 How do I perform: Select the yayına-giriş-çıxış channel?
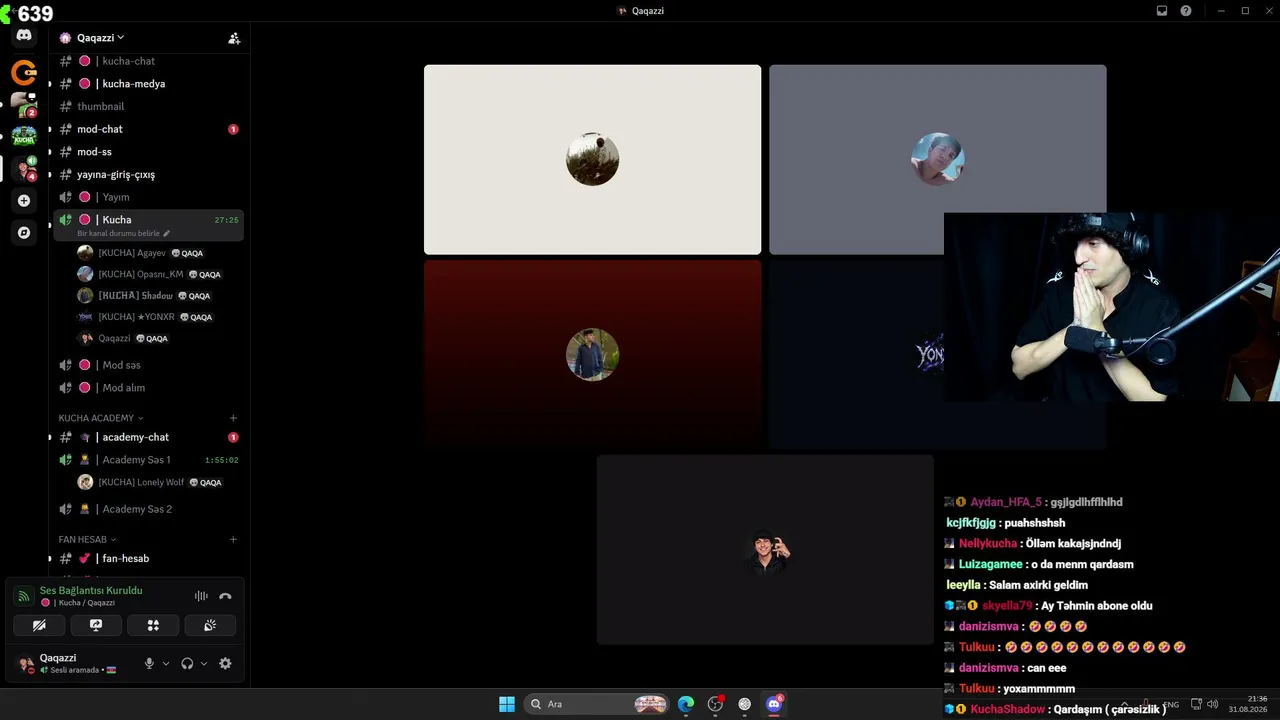pyautogui.click(x=148, y=175)
